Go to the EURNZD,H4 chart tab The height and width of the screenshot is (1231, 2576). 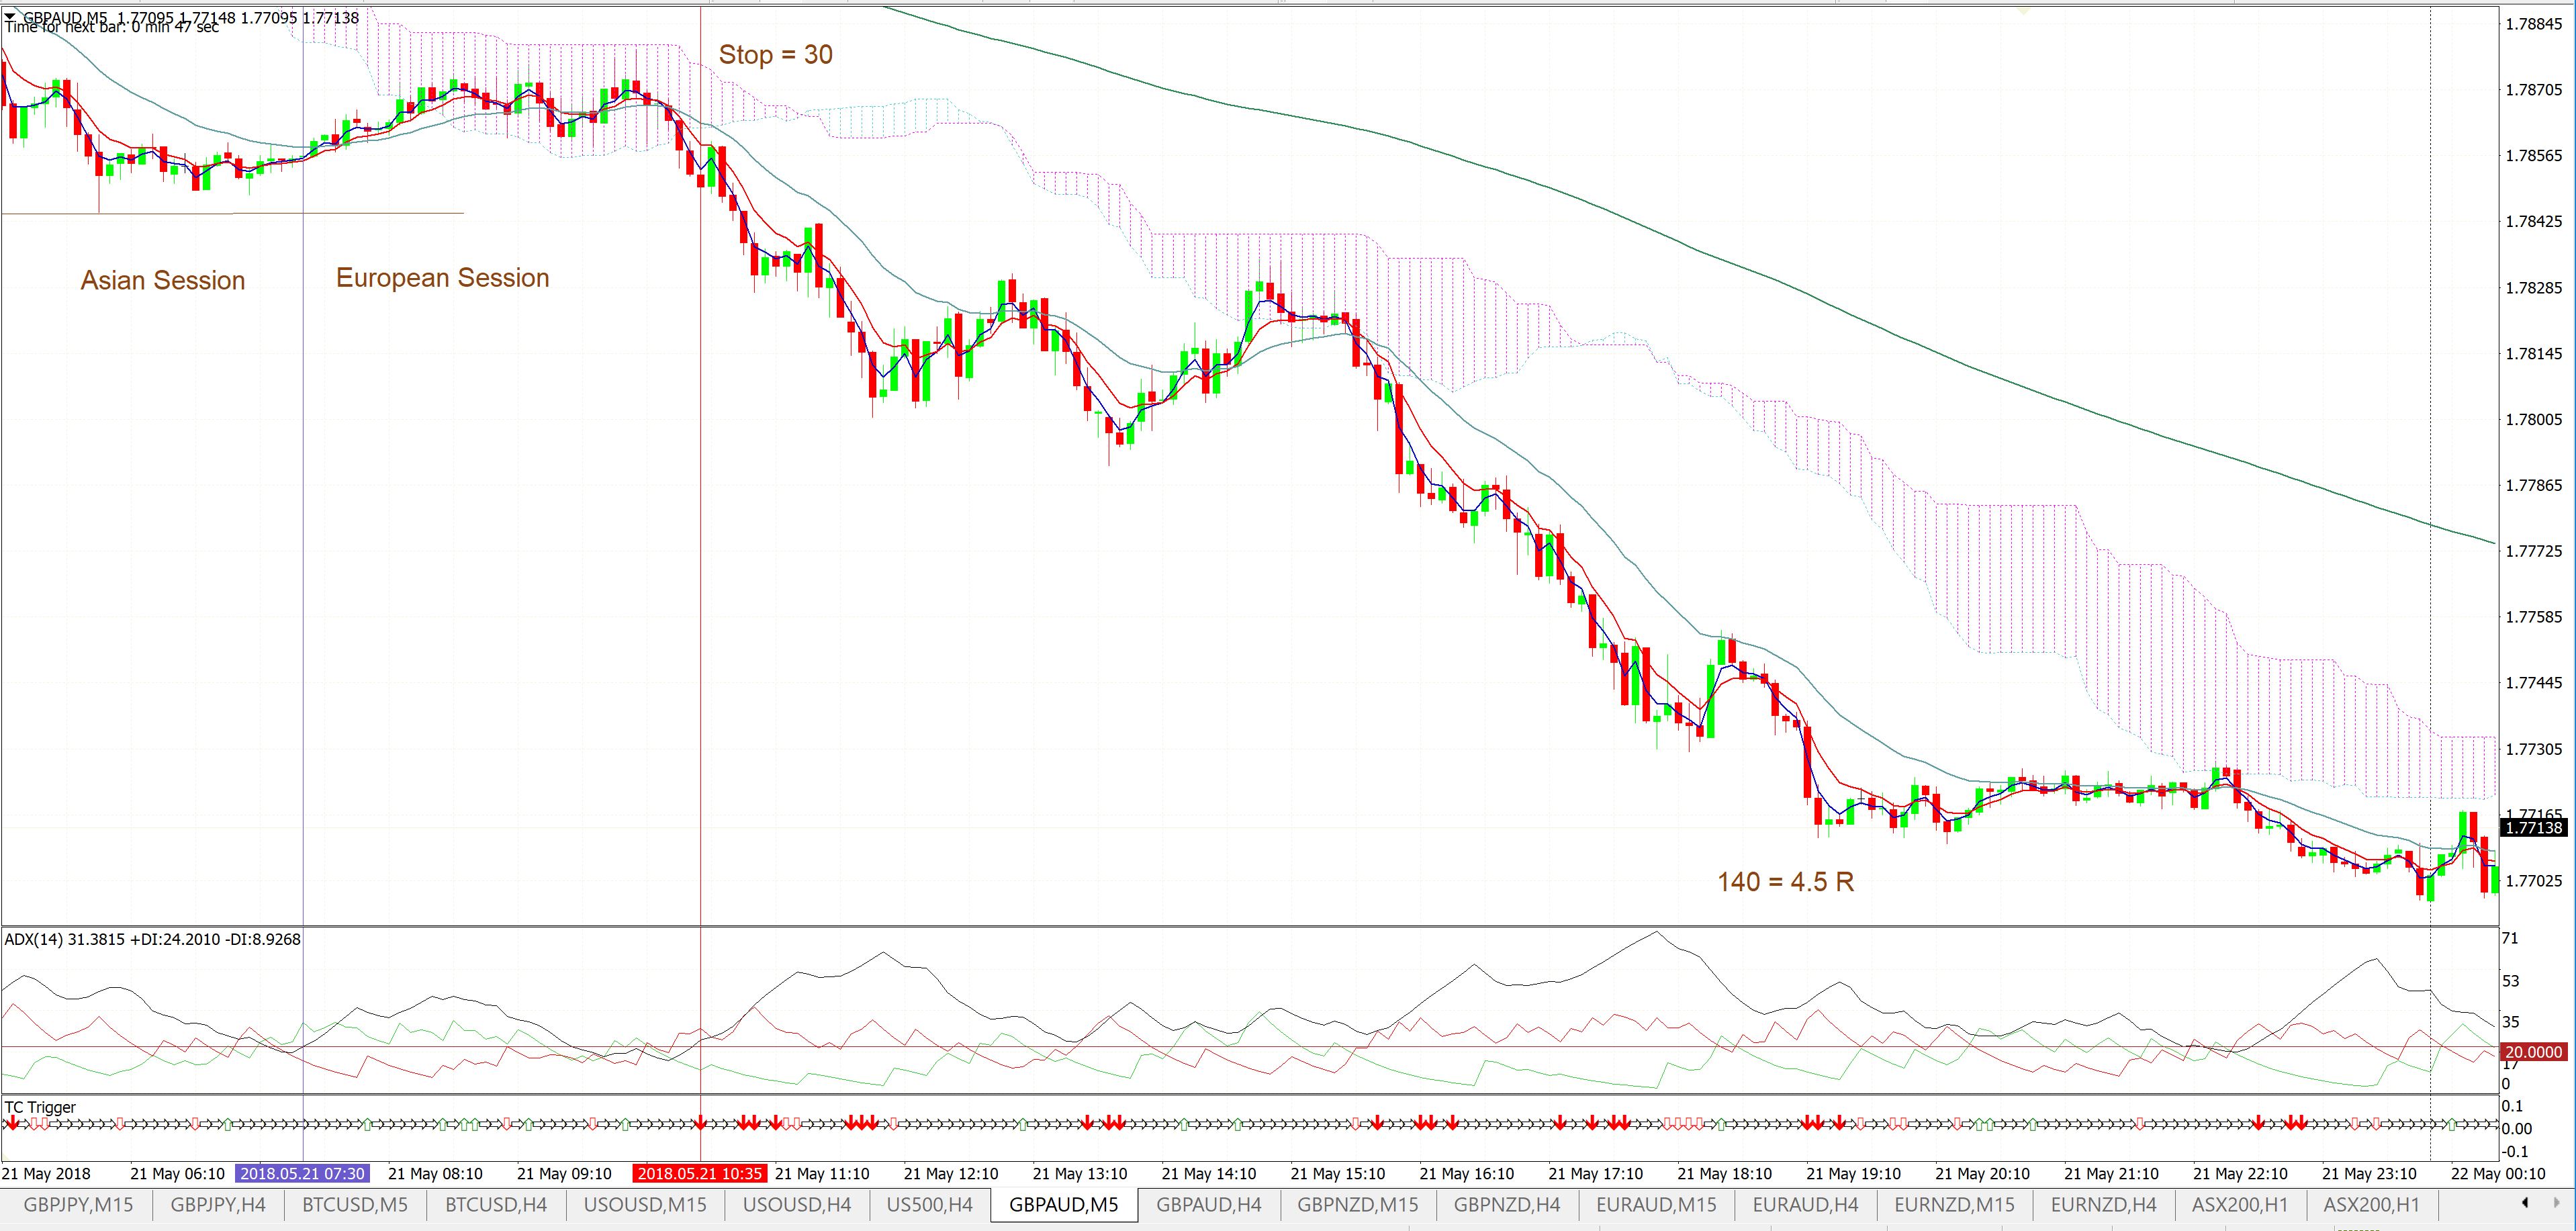click(x=2104, y=1205)
